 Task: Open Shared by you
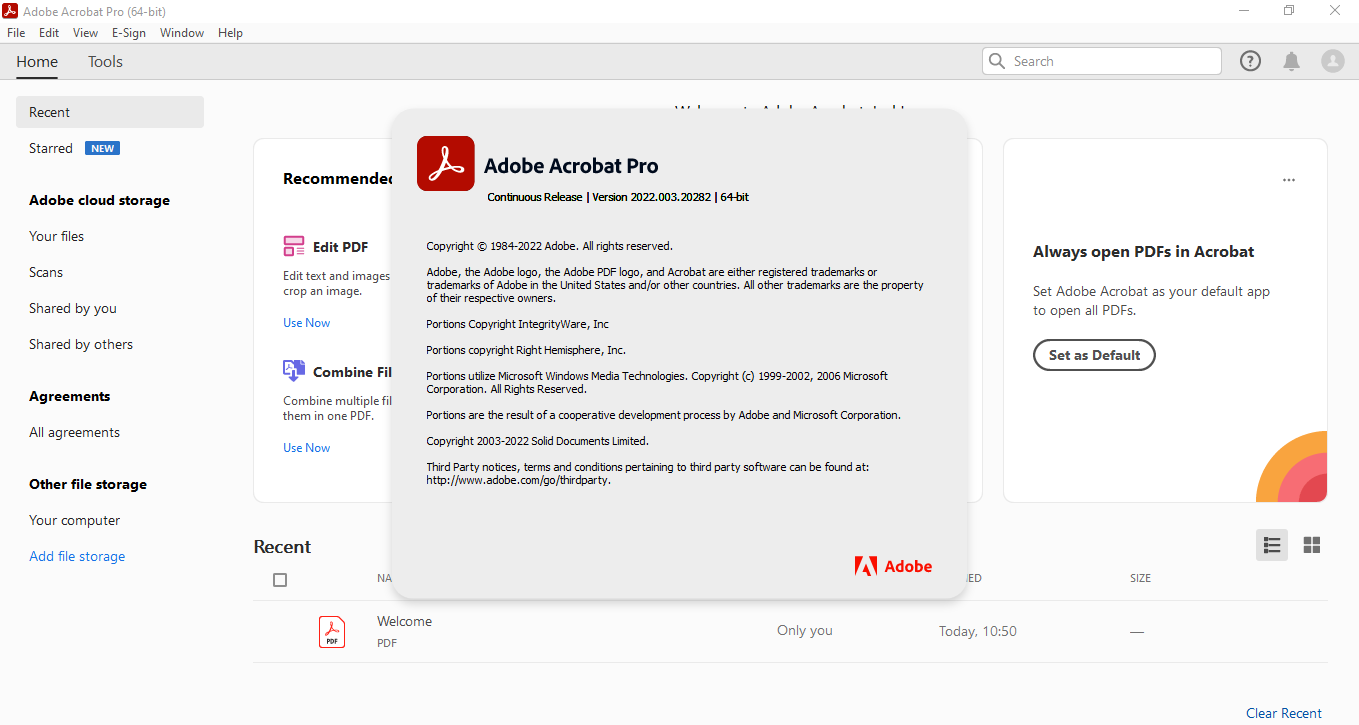coord(73,308)
